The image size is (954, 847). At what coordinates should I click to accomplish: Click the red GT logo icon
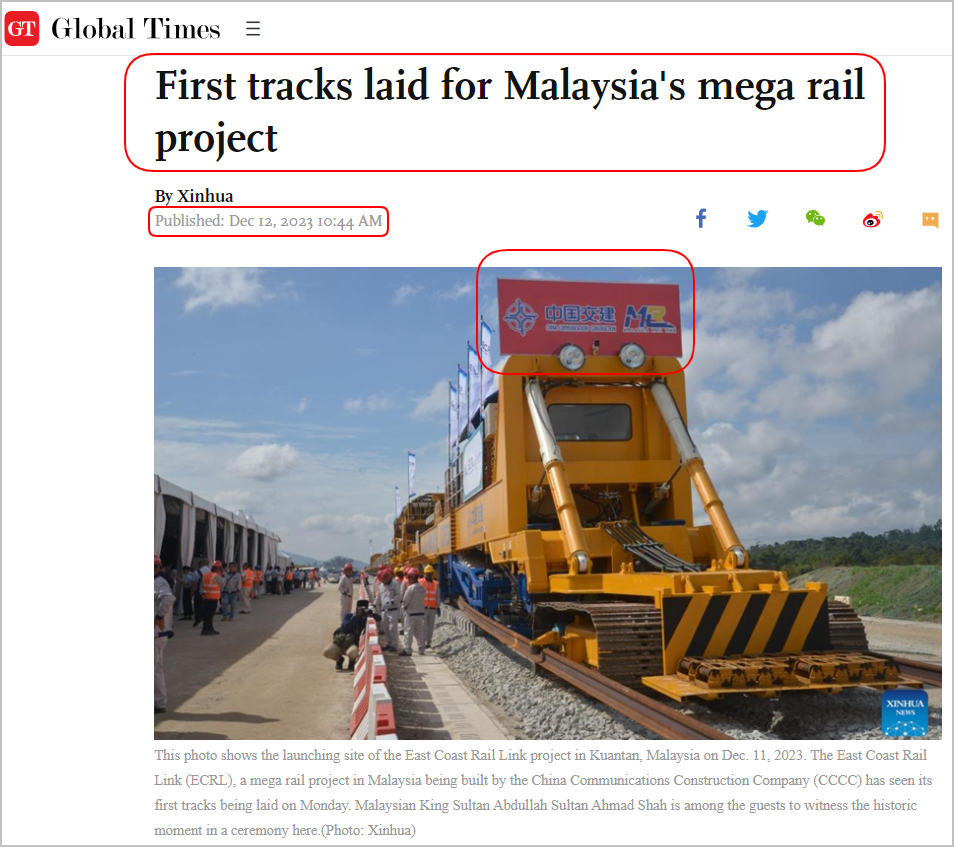tap(22, 28)
